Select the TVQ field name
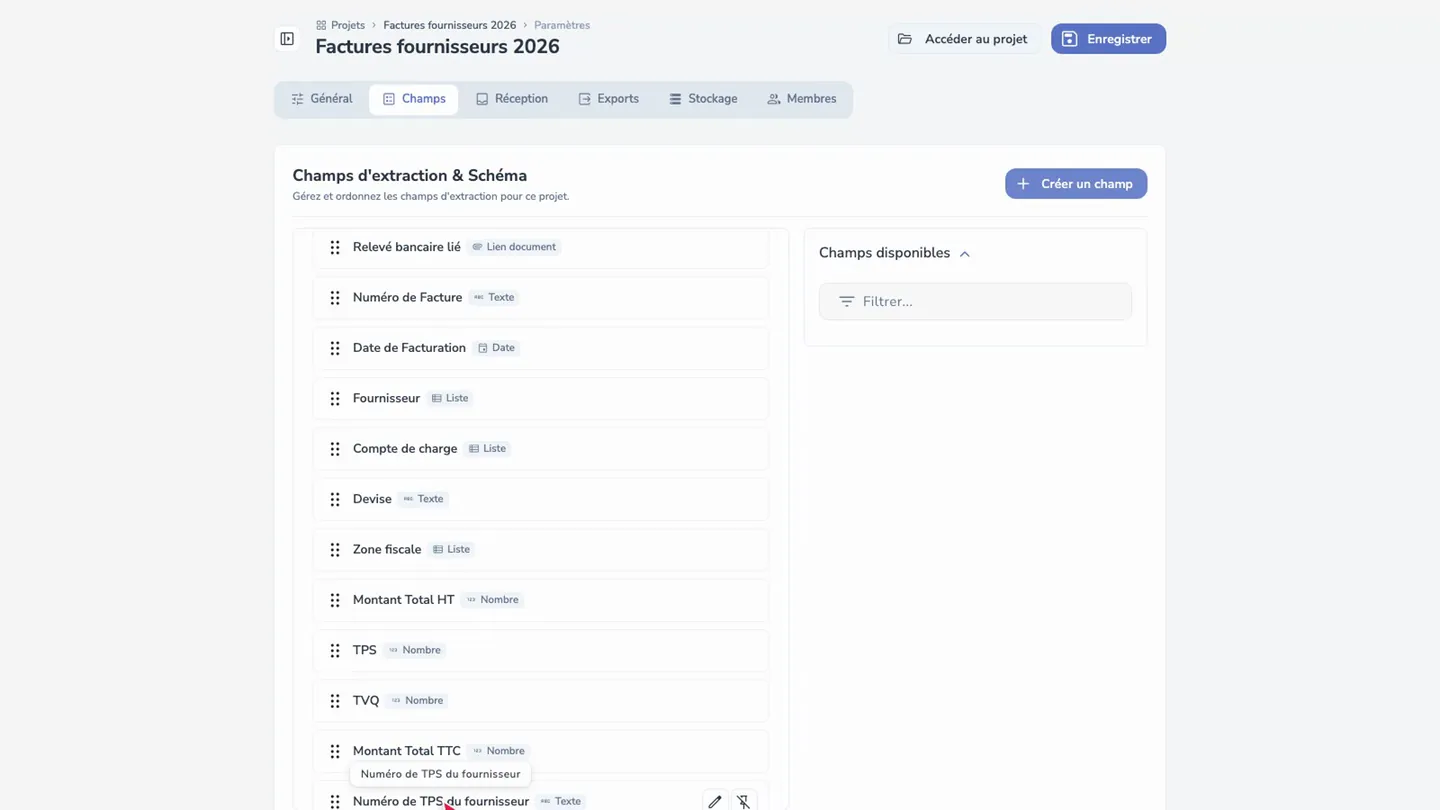Viewport: 1440px width, 810px height. (x=366, y=700)
